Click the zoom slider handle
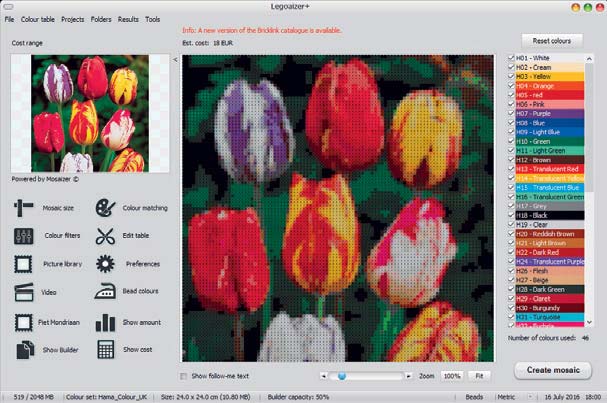Screen dimensions: 607x403 pos(342,376)
